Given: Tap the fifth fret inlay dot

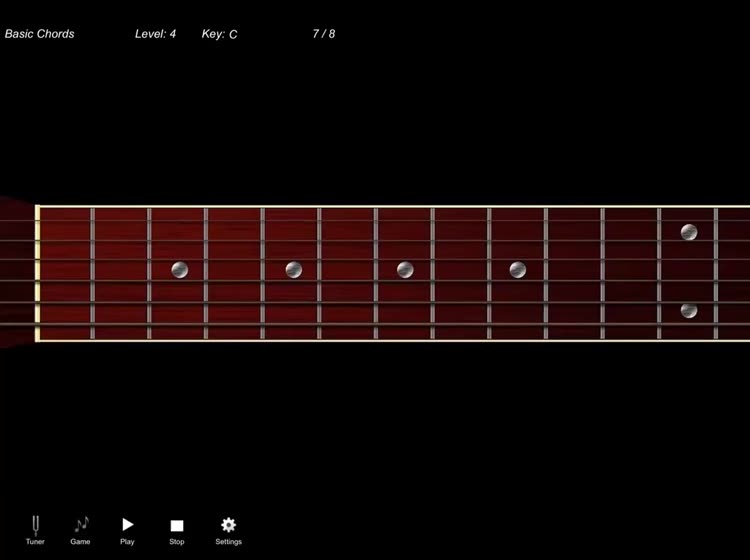Looking at the screenshot, I should click(294, 270).
